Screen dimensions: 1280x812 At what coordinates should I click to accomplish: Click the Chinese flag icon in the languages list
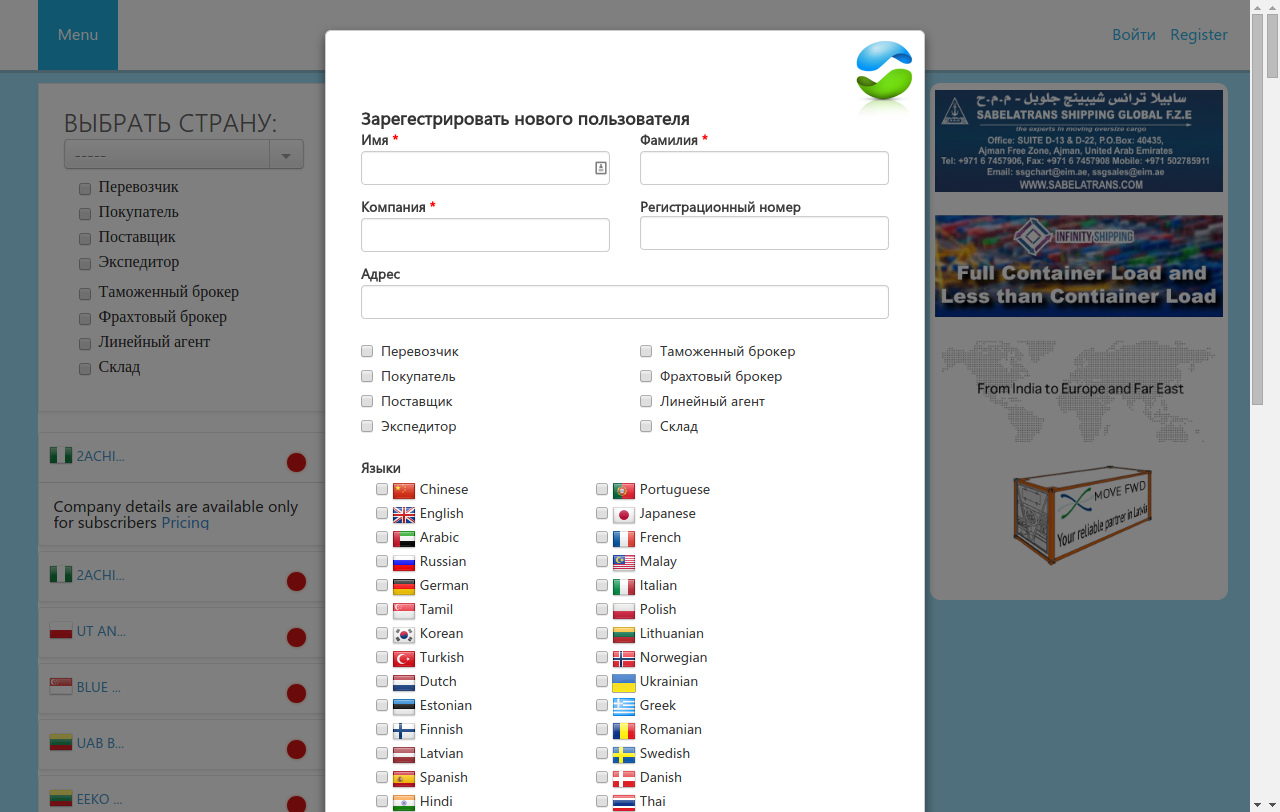point(404,489)
